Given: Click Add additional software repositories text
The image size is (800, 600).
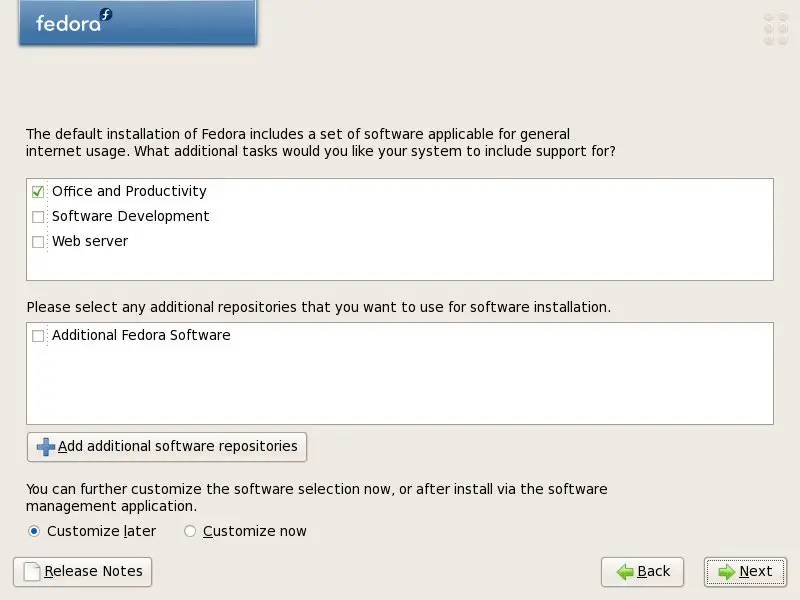Looking at the screenshot, I should [x=178, y=446].
